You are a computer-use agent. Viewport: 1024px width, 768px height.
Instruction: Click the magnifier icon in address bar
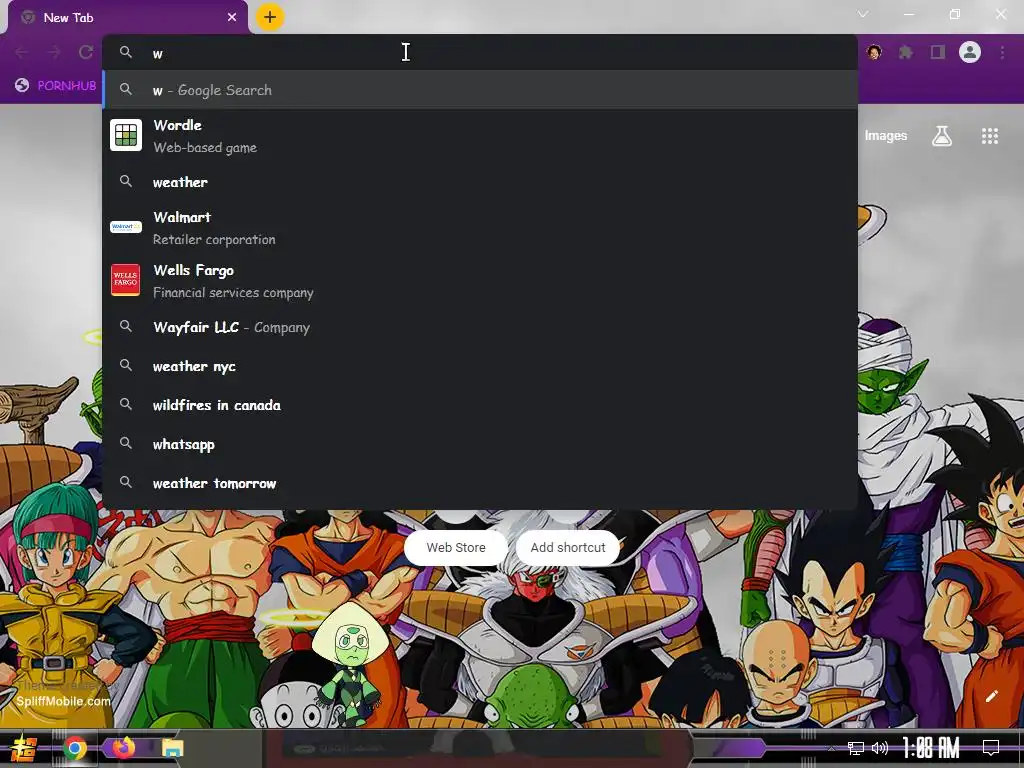[x=125, y=52]
